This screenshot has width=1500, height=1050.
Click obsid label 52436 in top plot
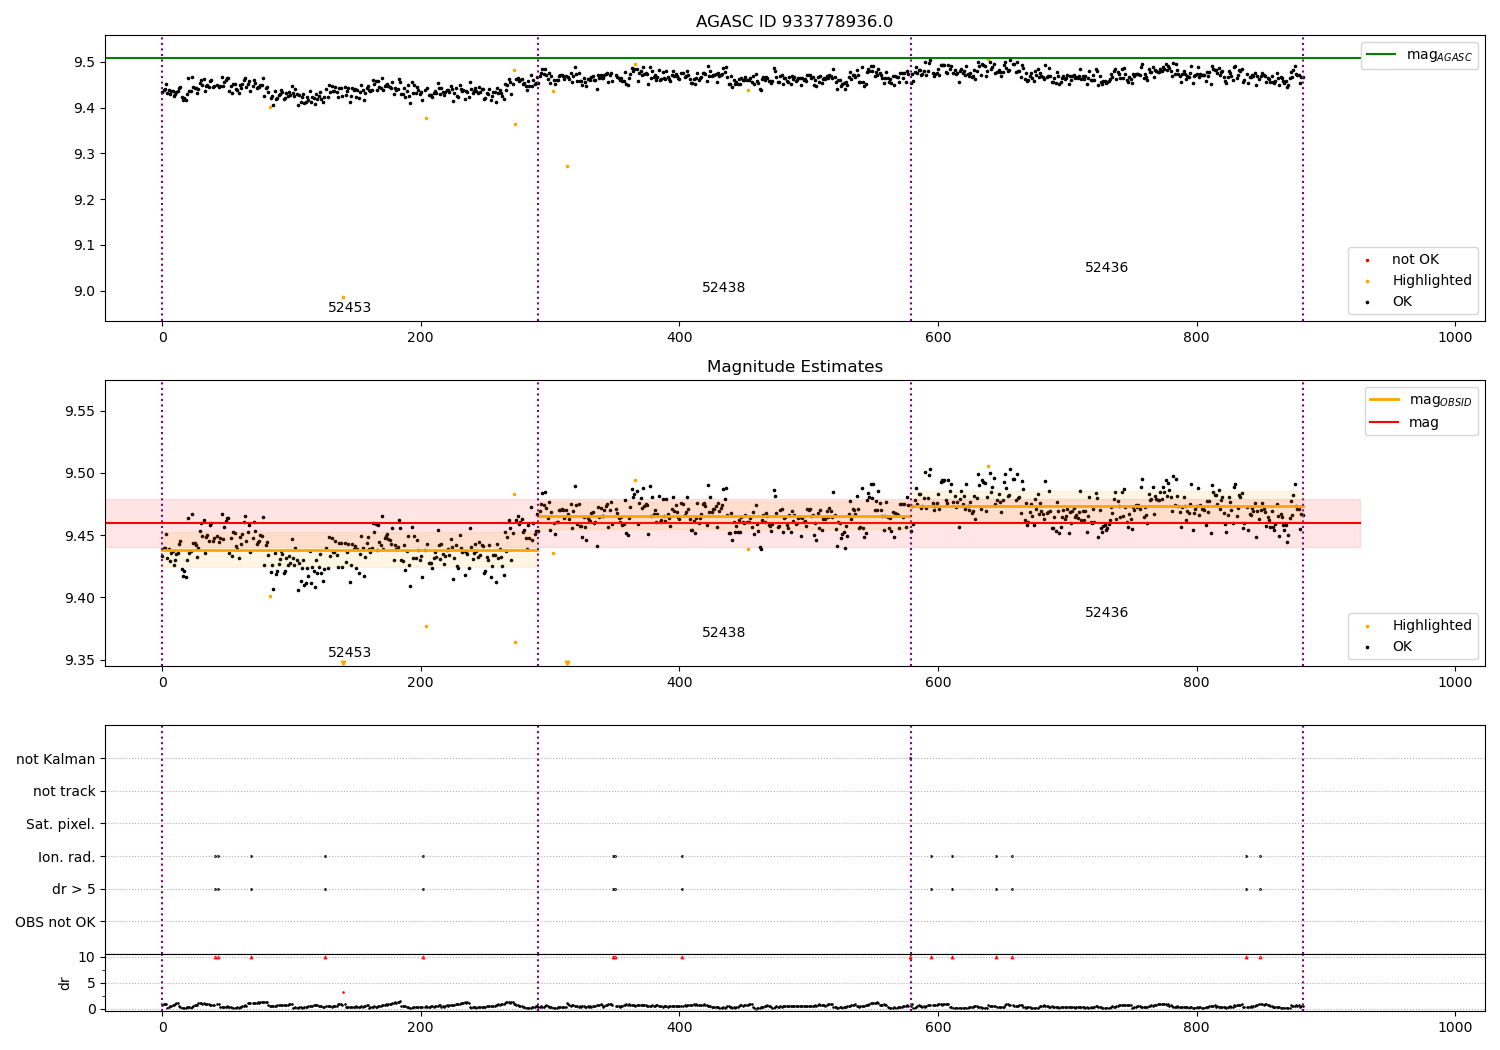click(1106, 268)
